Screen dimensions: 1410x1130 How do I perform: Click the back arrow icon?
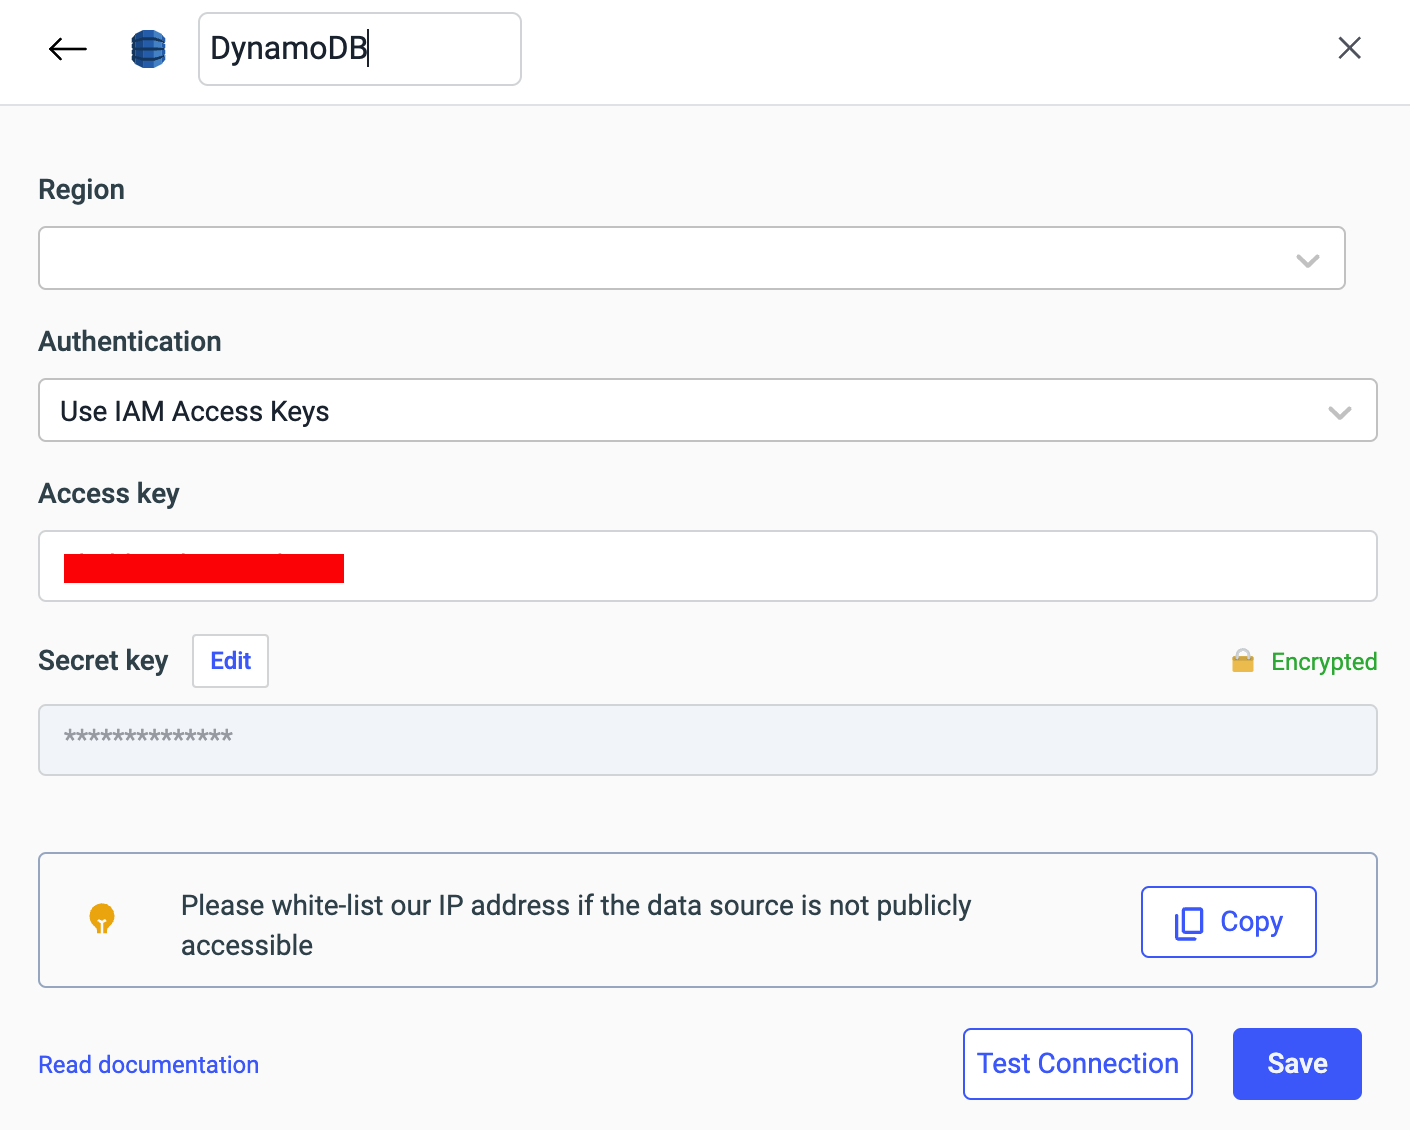pos(68,49)
